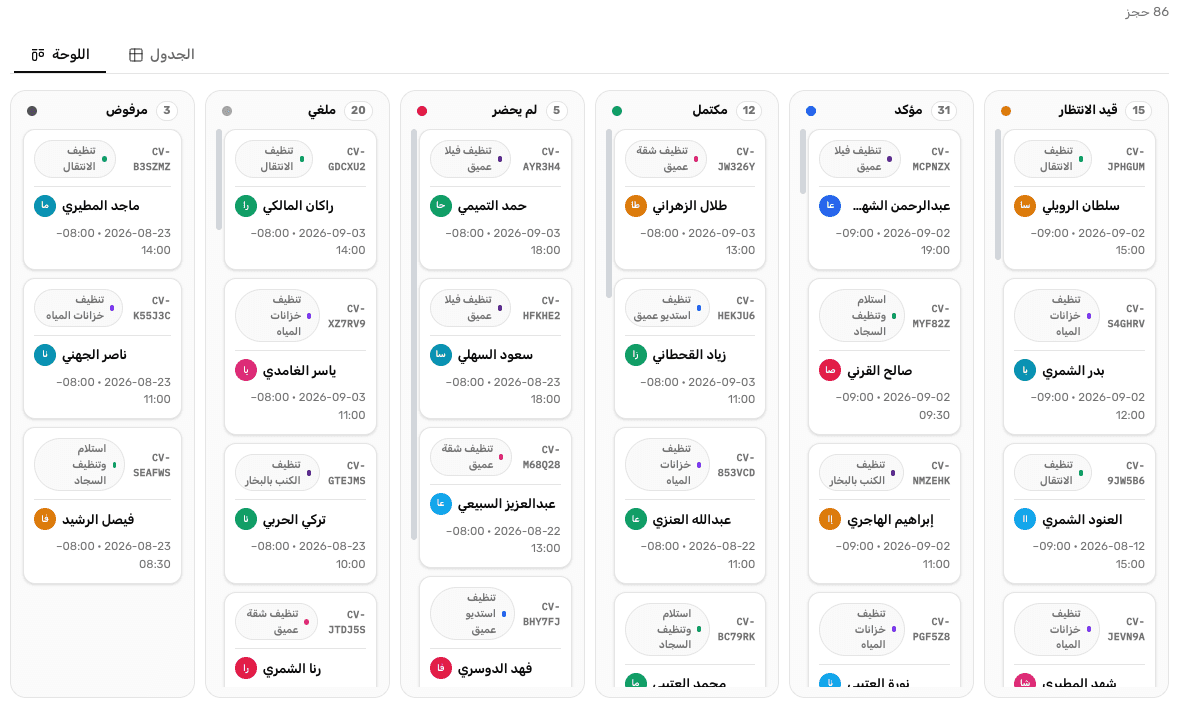The width and height of the screenshot is (1188, 725).
Task: Click the kanban board icon beside اللوحة
Action: pos(38,55)
